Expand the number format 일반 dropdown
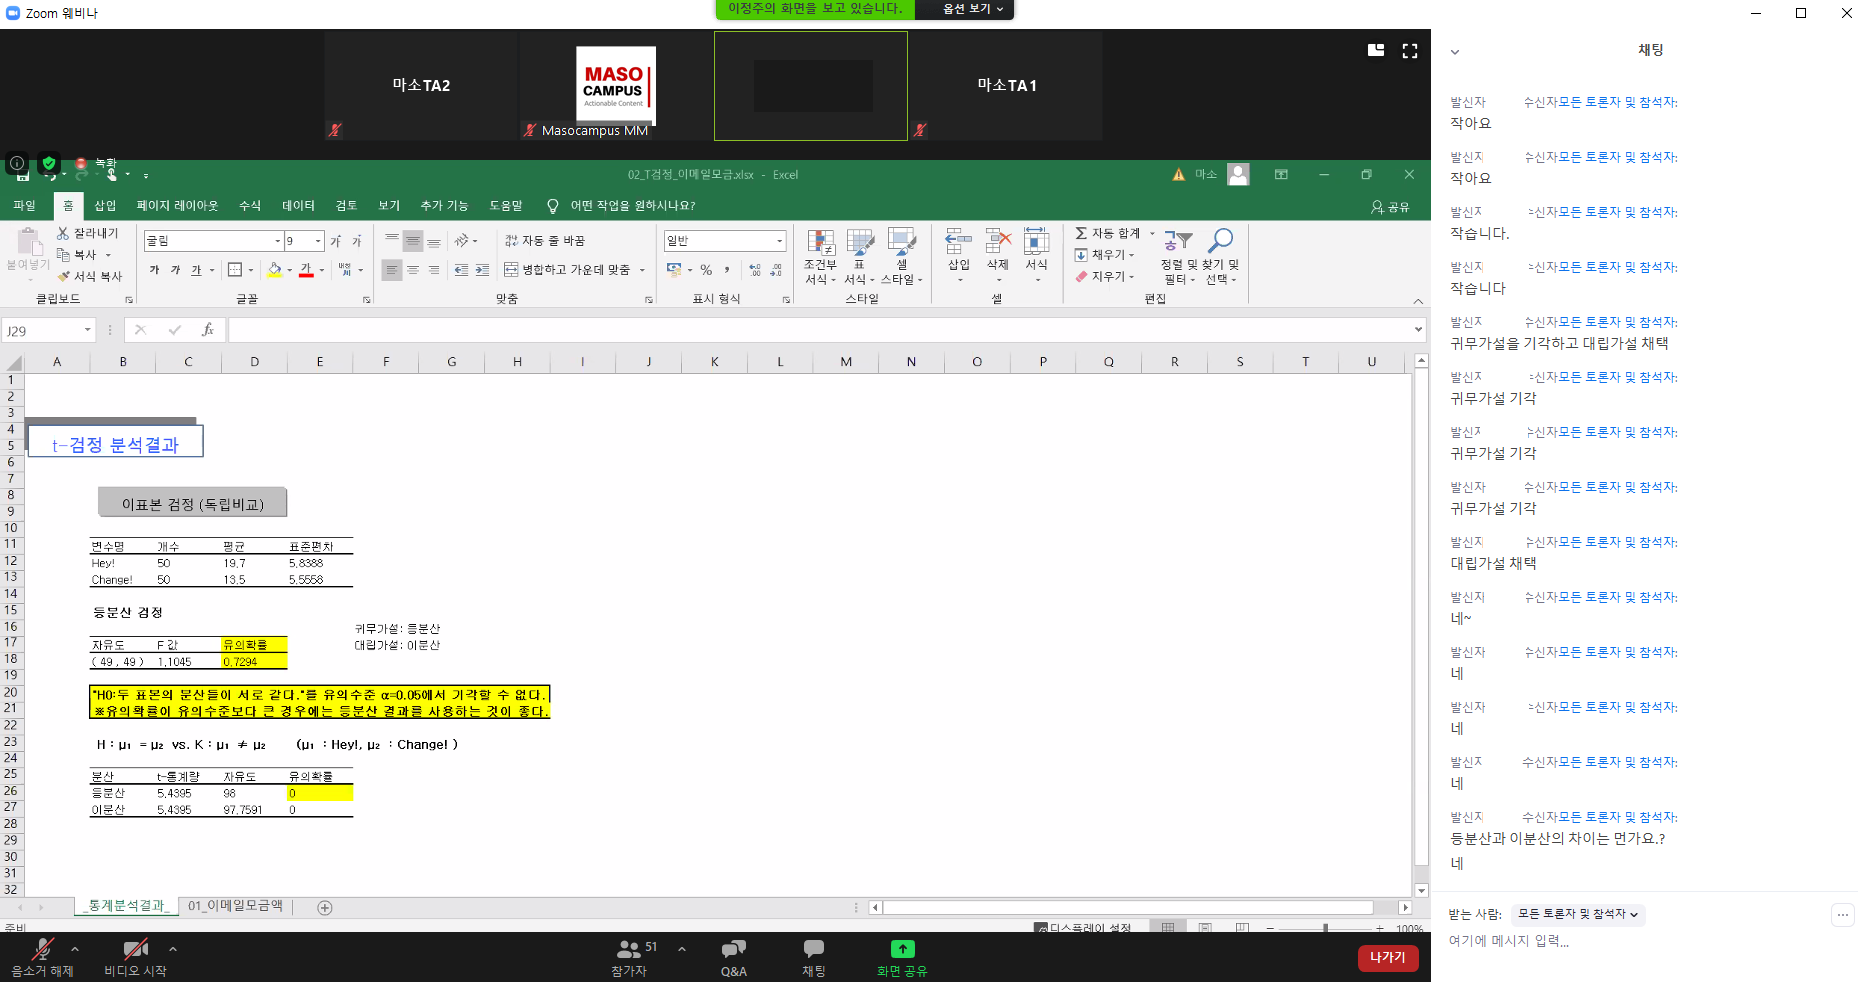 pos(779,241)
